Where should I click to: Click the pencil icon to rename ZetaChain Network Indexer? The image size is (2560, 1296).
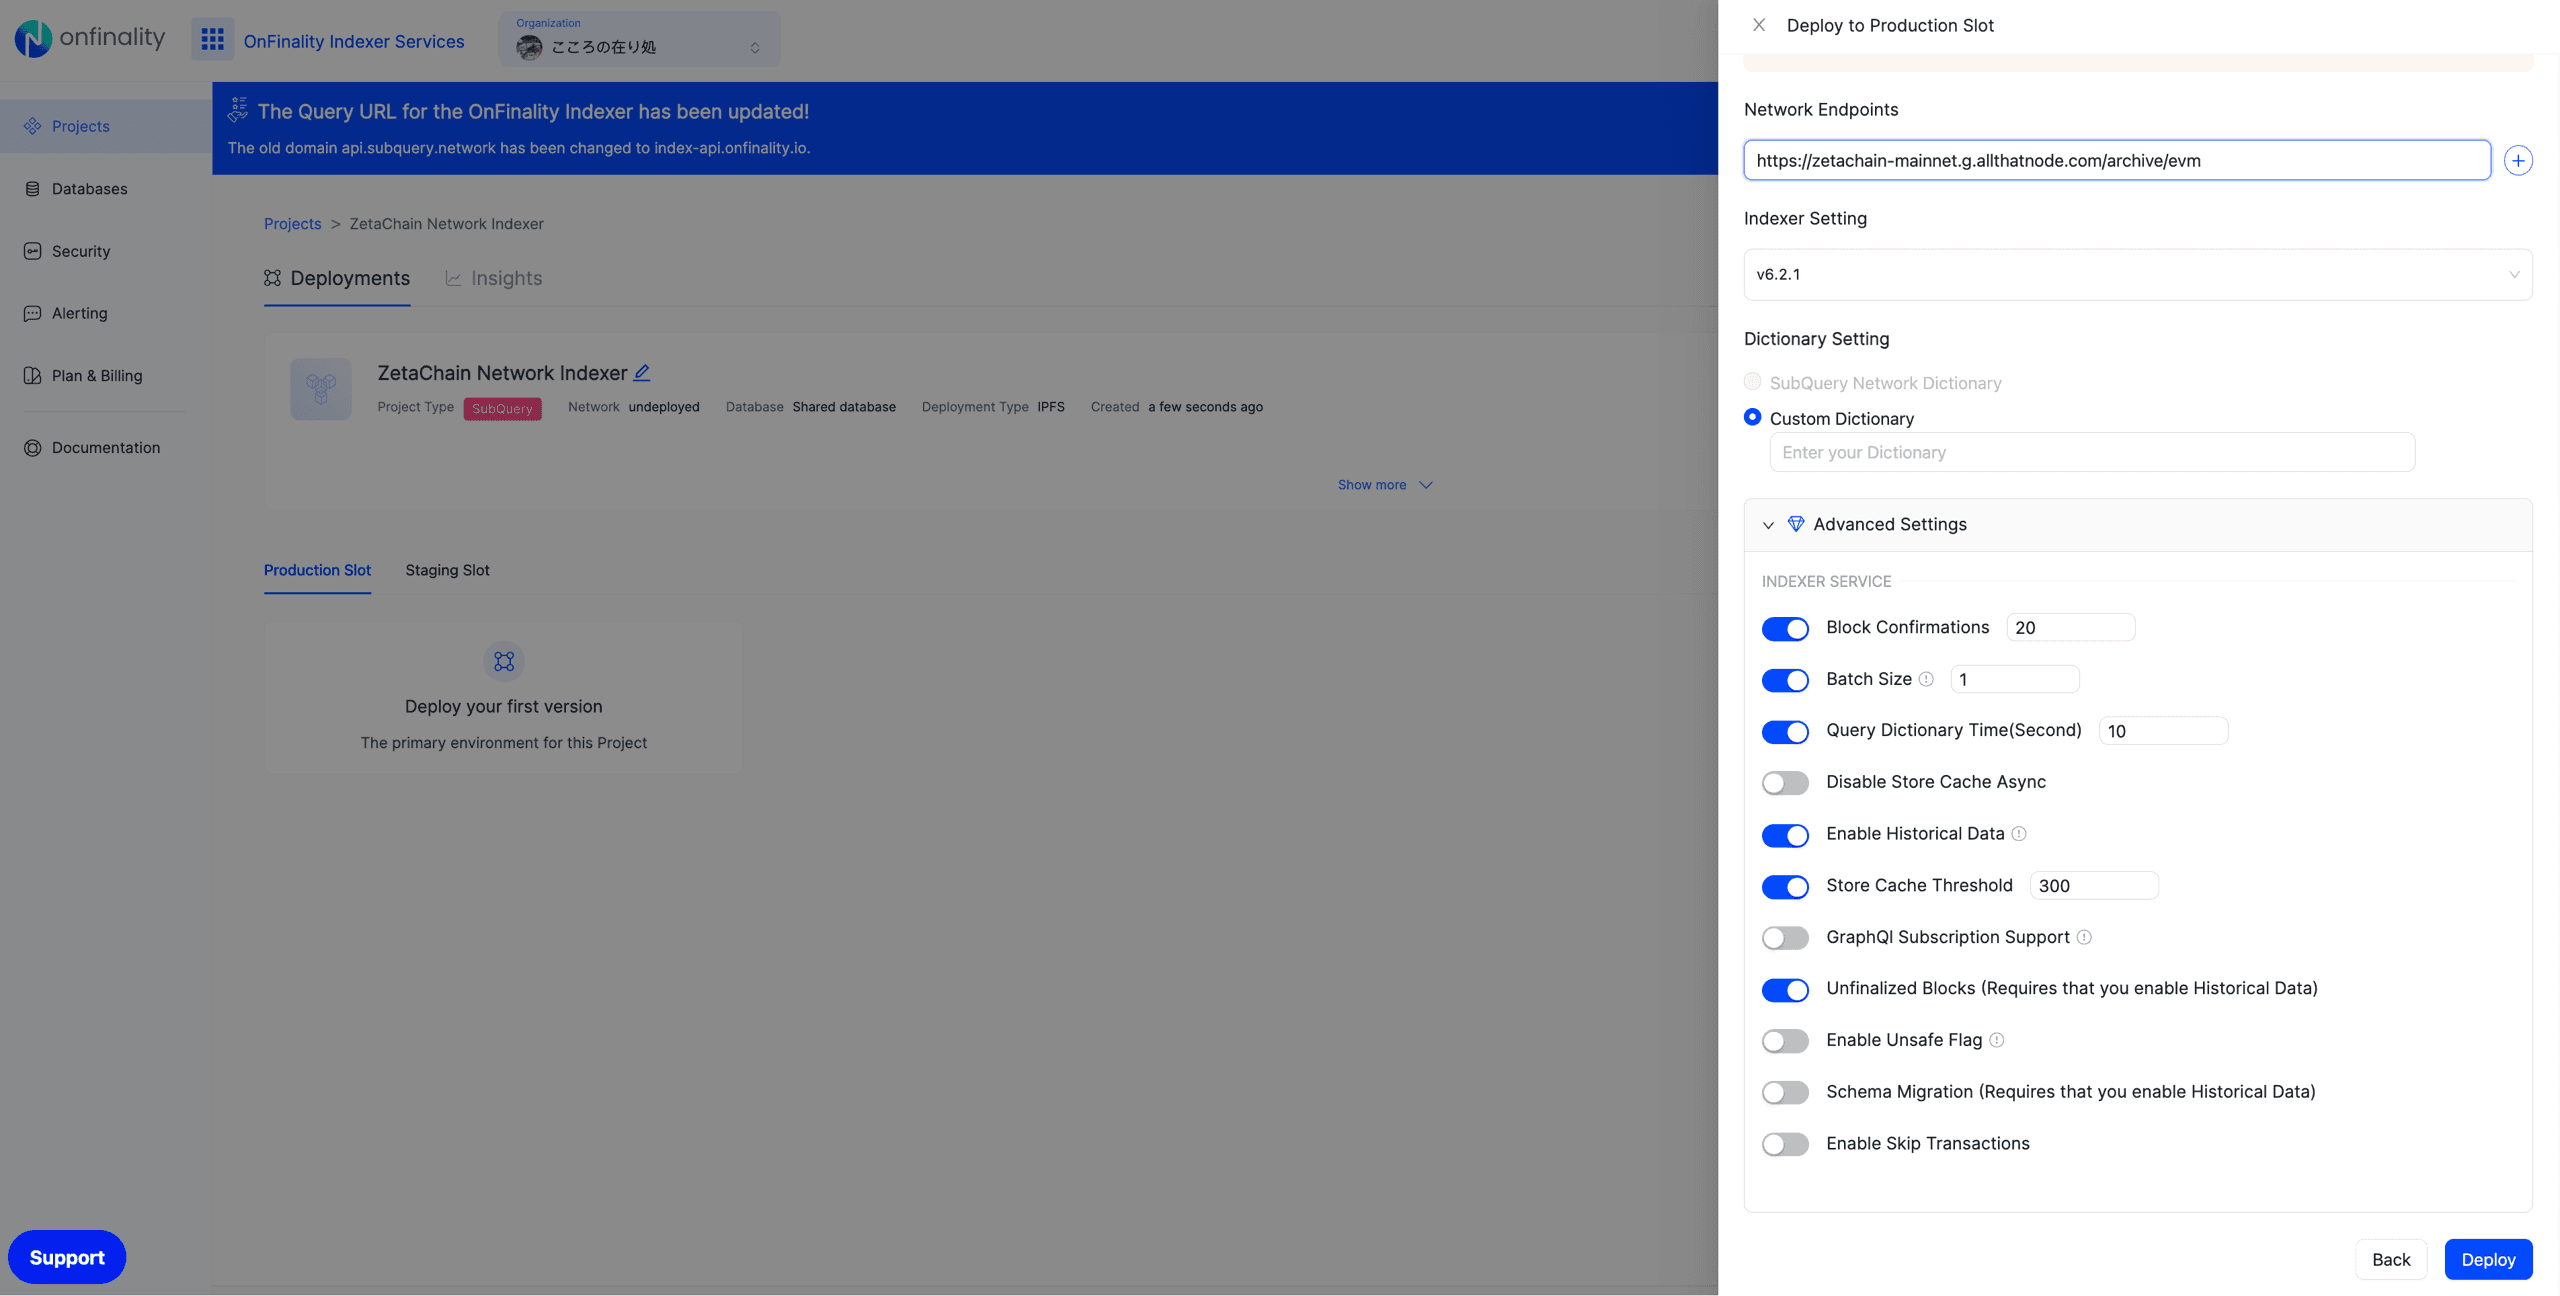[x=642, y=372]
